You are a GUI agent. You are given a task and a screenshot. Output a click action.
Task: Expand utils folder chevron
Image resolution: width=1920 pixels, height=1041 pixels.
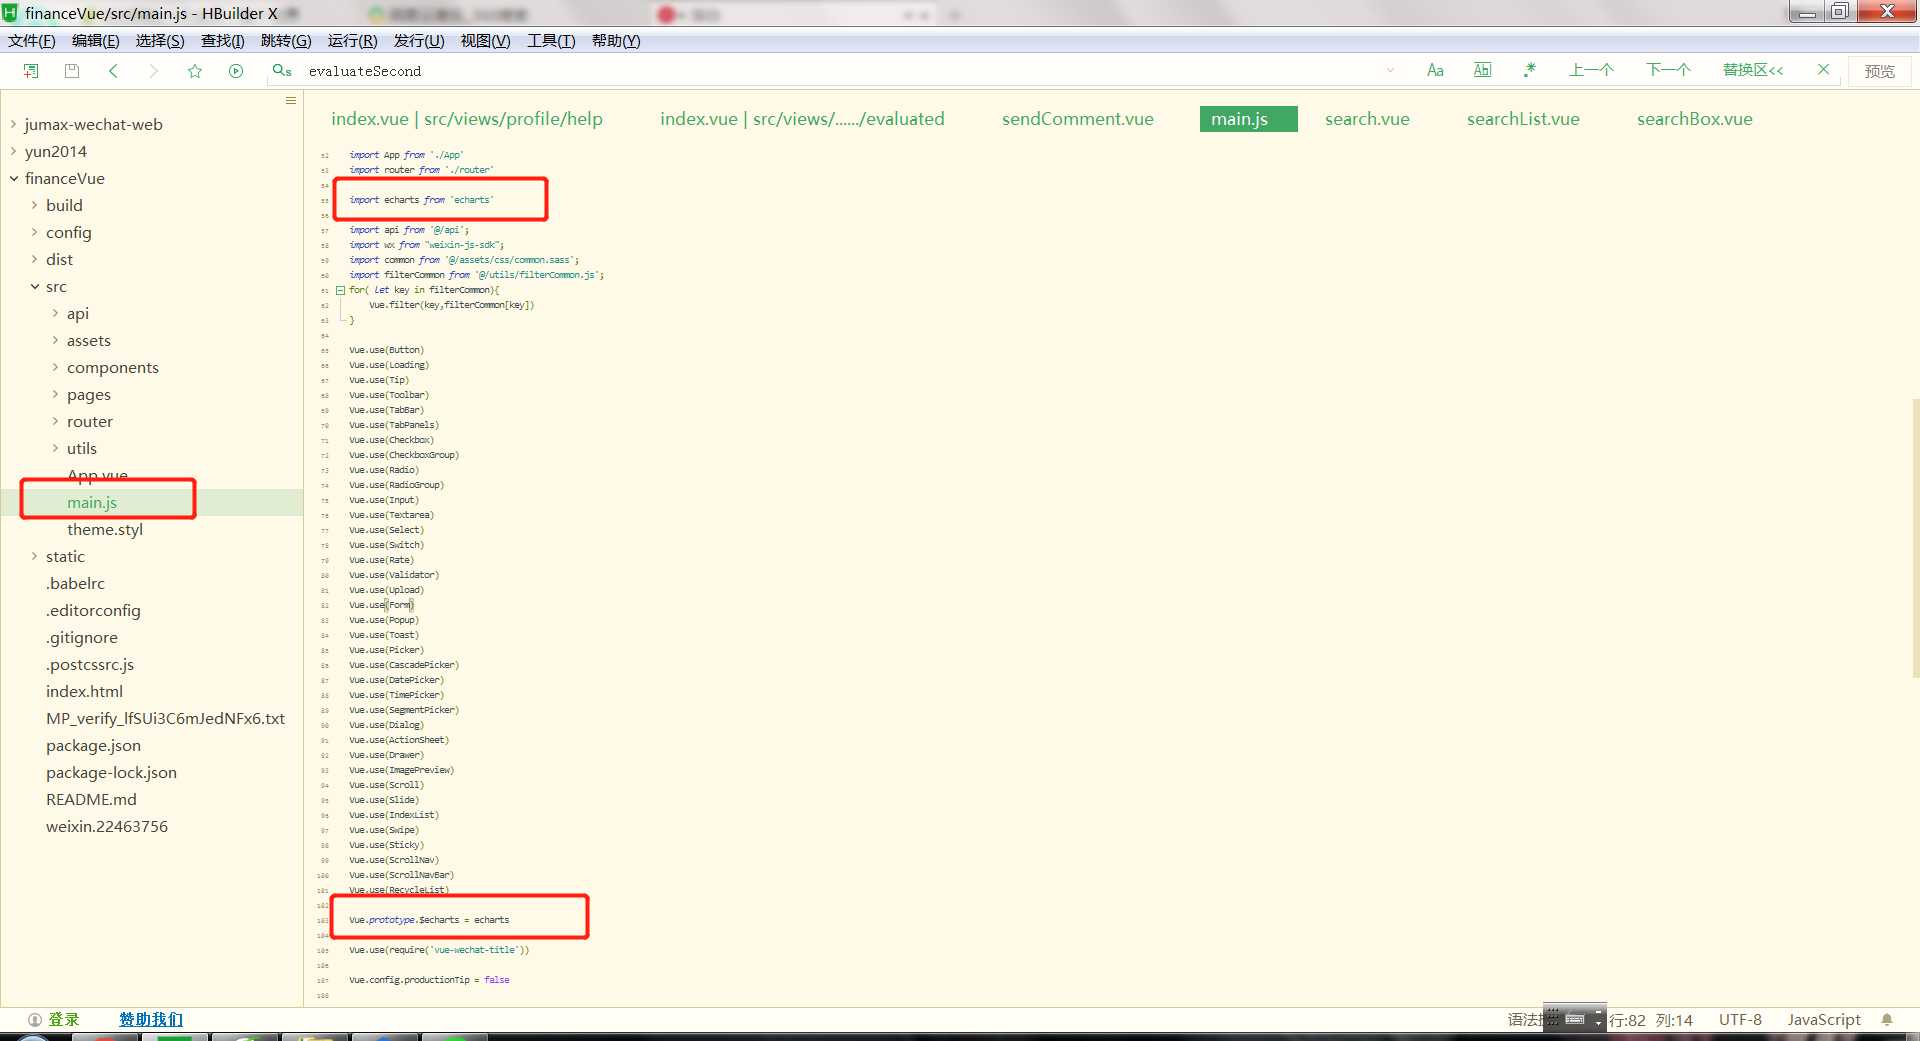[55, 448]
